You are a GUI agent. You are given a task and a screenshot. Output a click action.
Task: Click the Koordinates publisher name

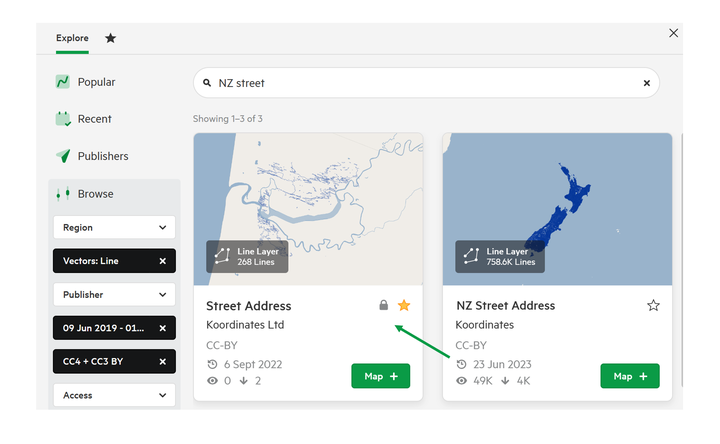(484, 325)
